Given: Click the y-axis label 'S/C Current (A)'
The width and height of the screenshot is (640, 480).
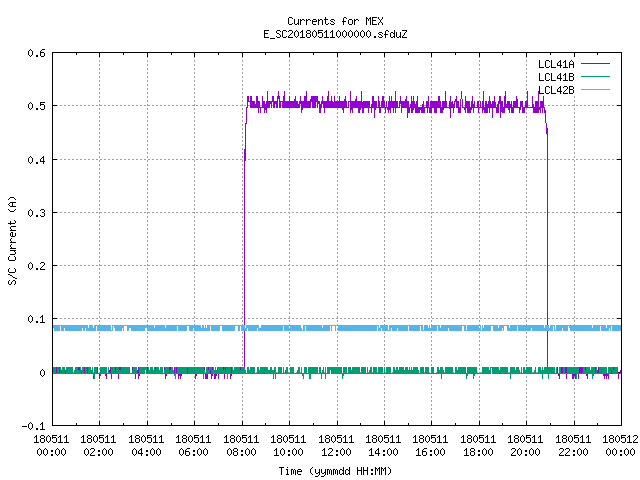Looking at the screenshot, I should point(13,240).
